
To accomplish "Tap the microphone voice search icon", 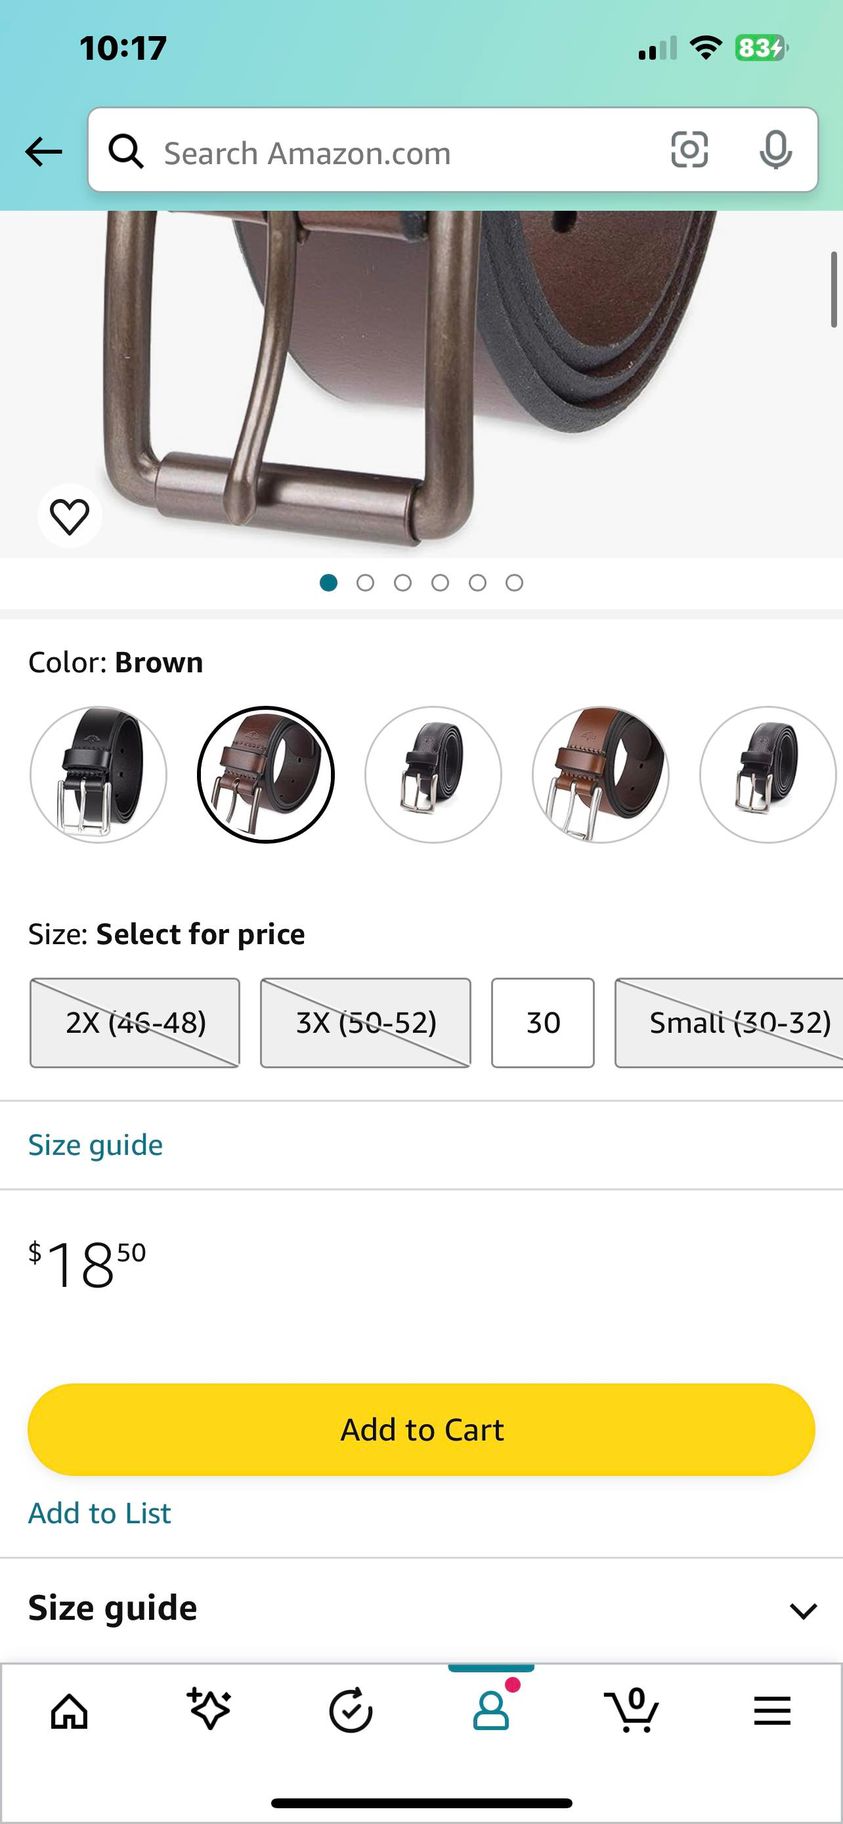I will pos(775,150).
